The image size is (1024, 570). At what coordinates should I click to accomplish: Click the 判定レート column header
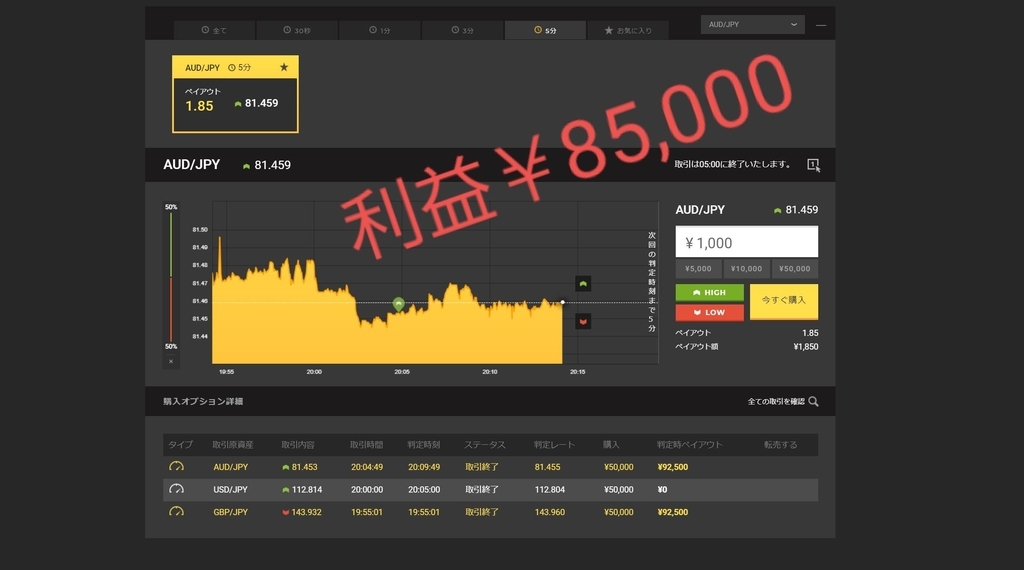554,445
